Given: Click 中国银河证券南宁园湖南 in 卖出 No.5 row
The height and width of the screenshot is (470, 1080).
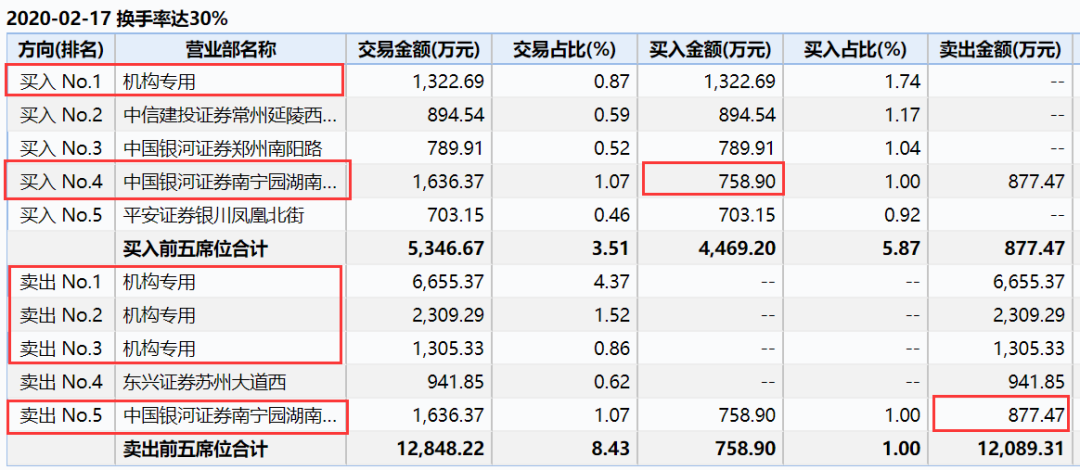Looking at the screenshot, I should point(231,416).
